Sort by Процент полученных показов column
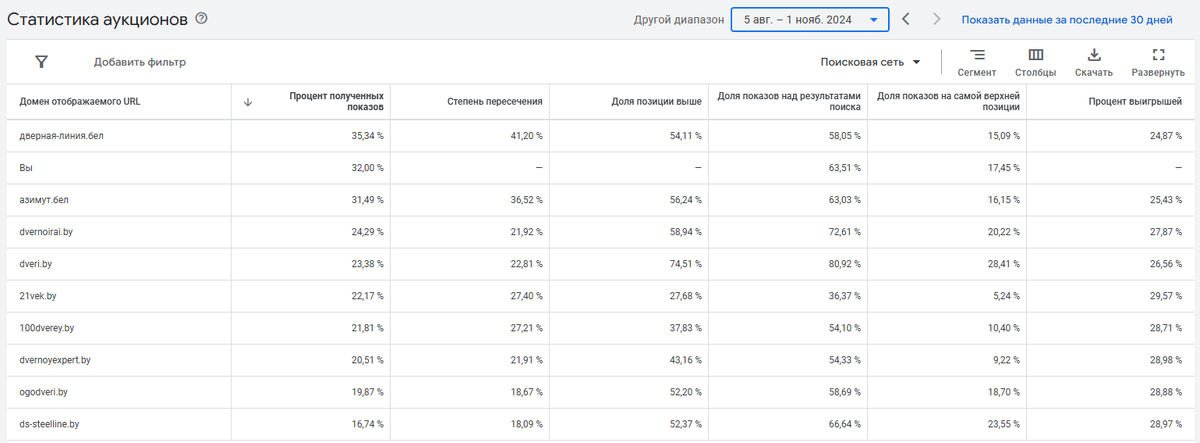Viewport: 1200px width, 443px height. point(336,101)
